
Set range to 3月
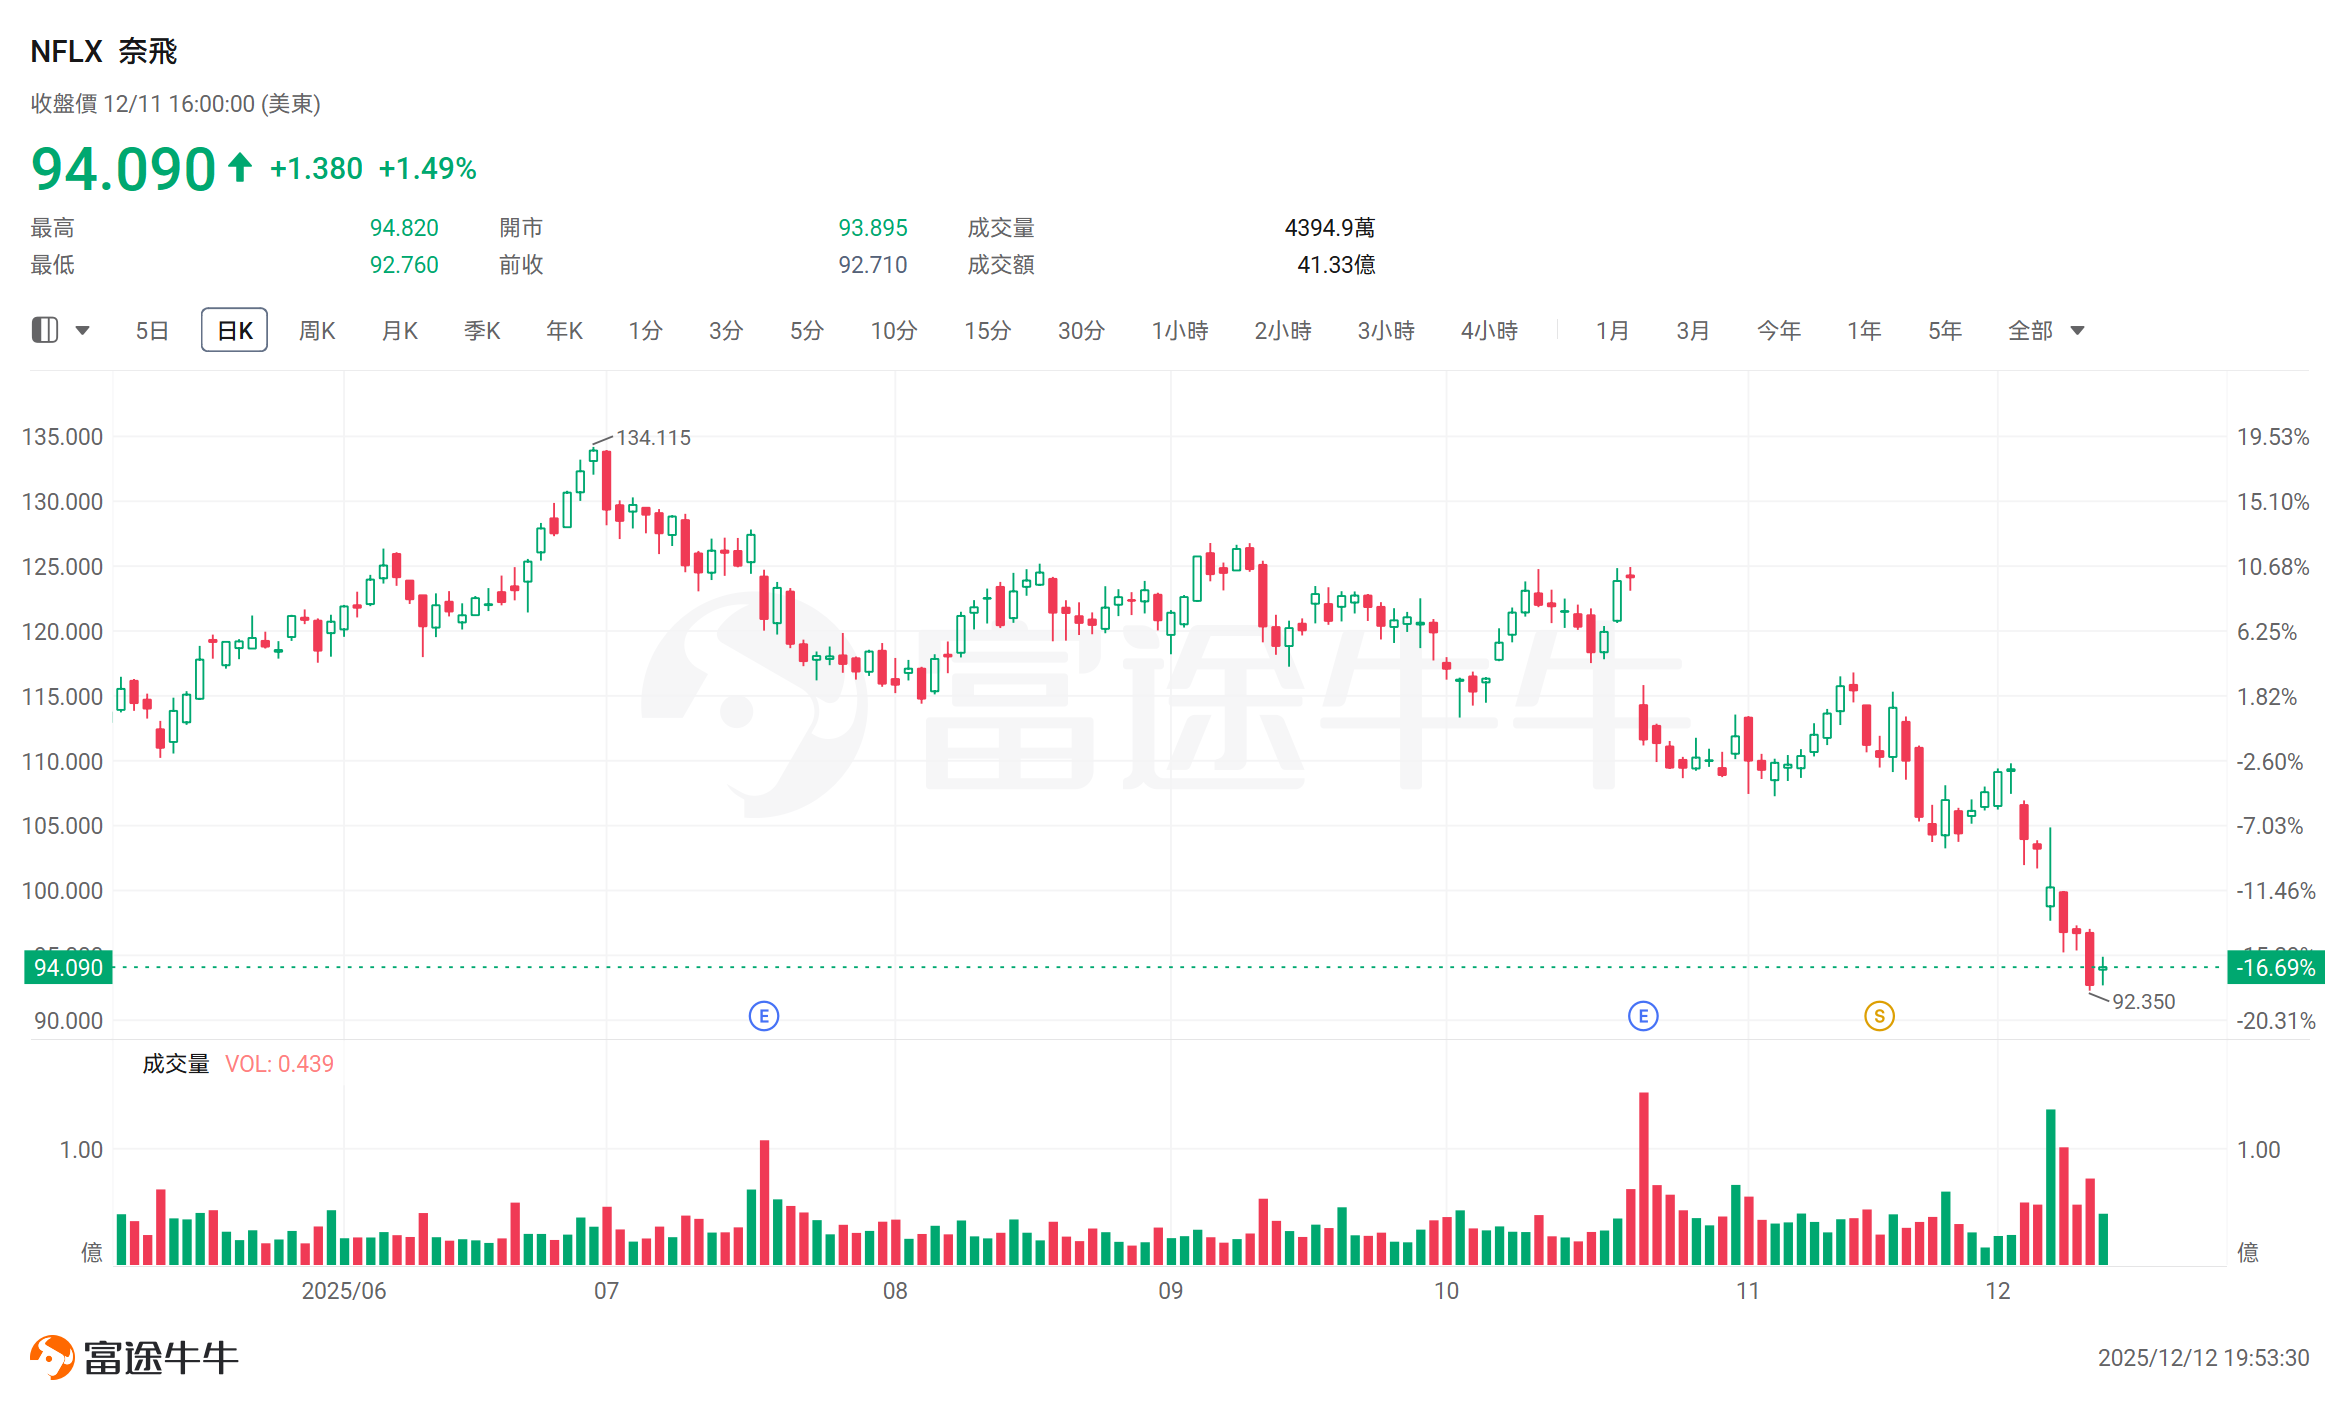[1693, 330]
